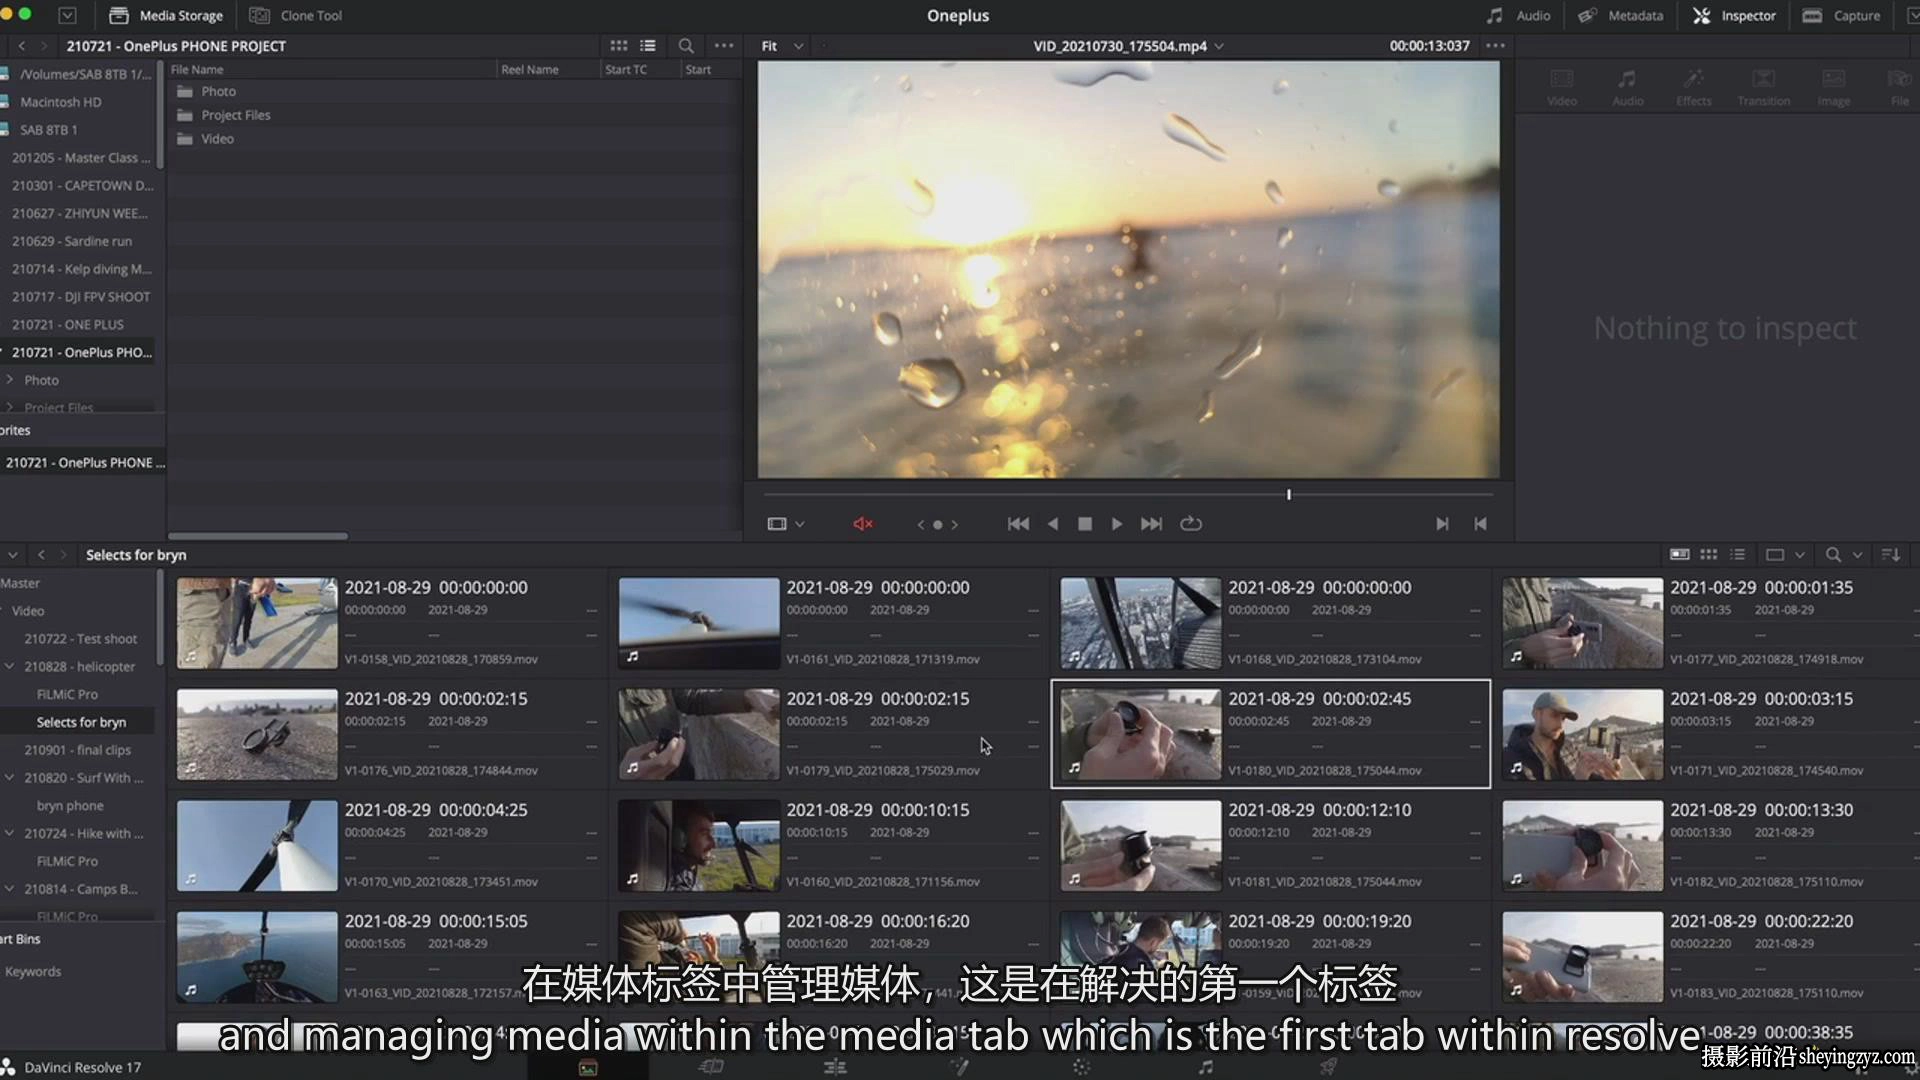Collapse the 210828 - helicopter bin
This screenshot has height=1080, width=1920.
coord(9,666)
